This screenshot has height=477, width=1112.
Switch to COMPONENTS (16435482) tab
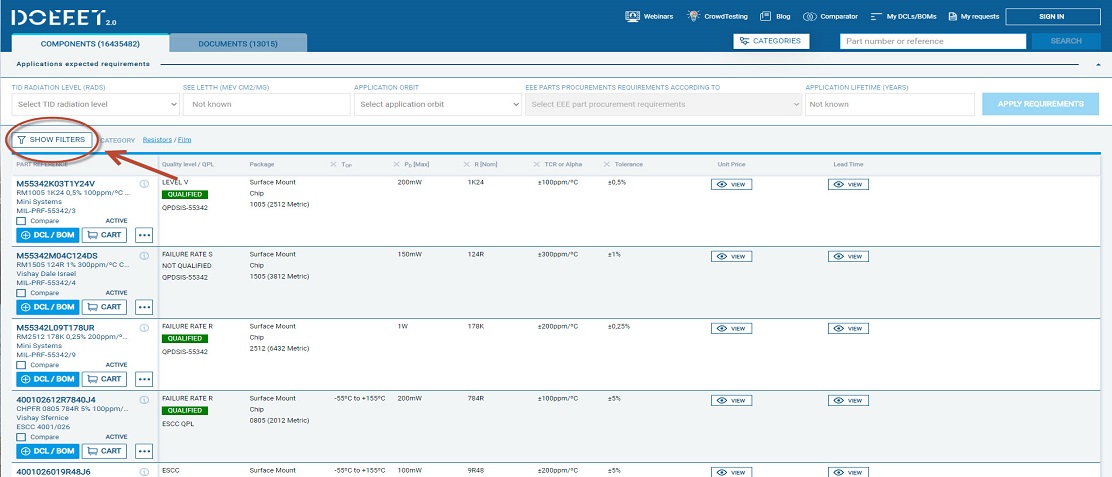[x=90, y=44]
